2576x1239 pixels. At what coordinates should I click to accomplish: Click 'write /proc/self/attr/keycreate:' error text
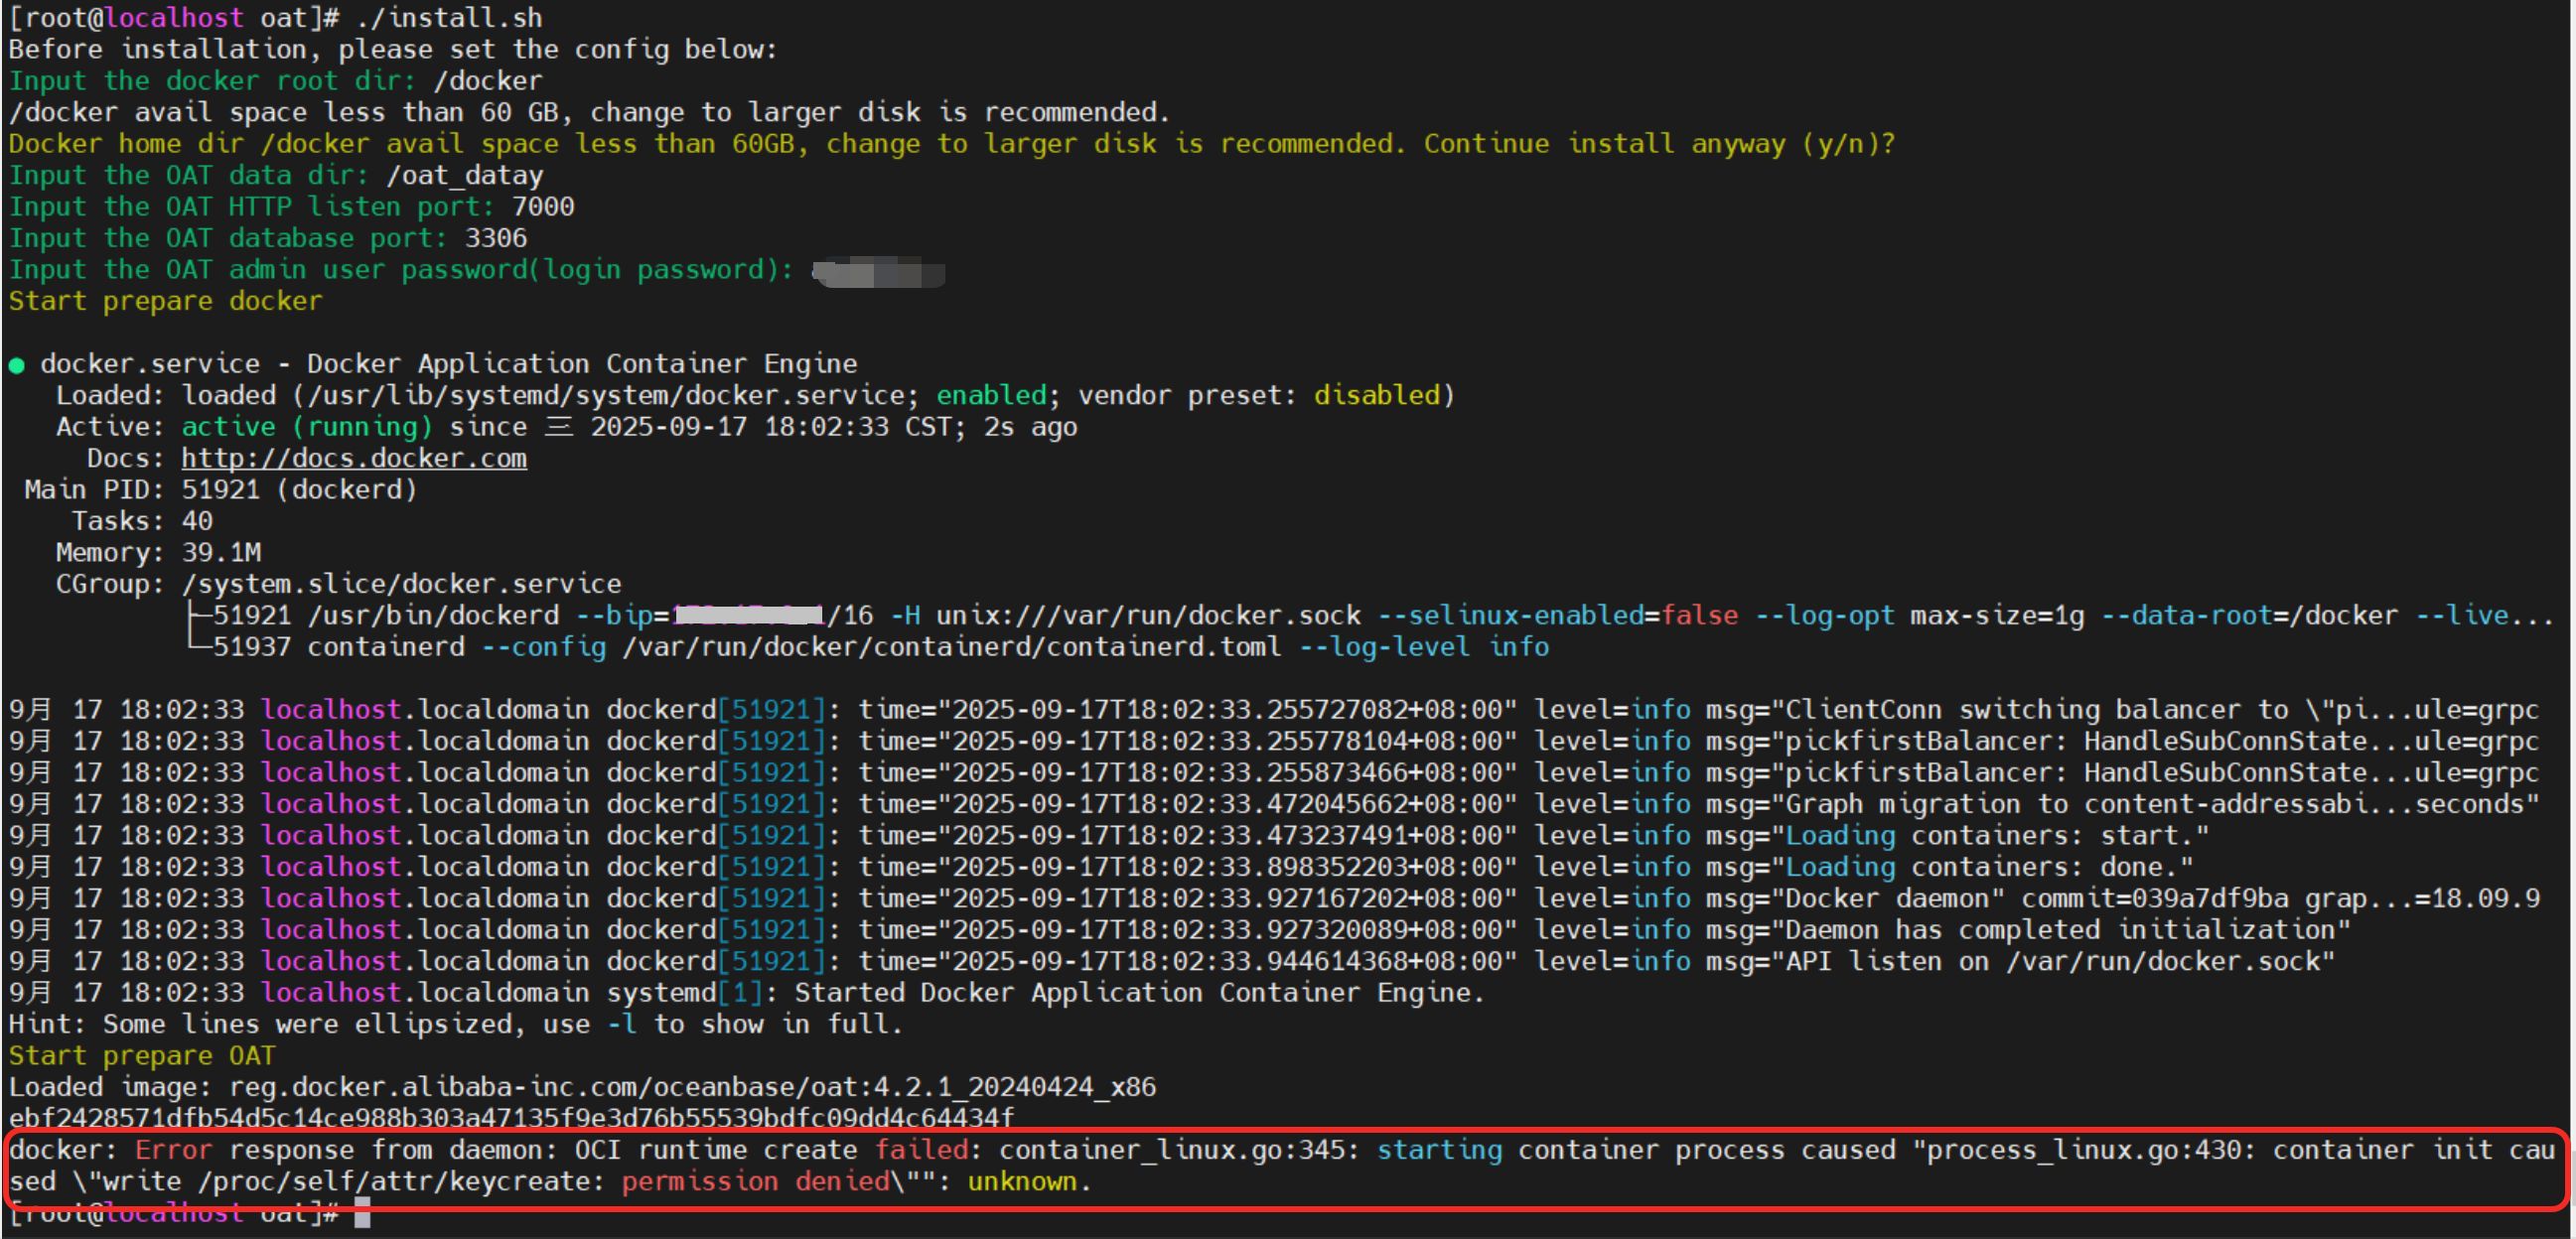click(354, 1182)
